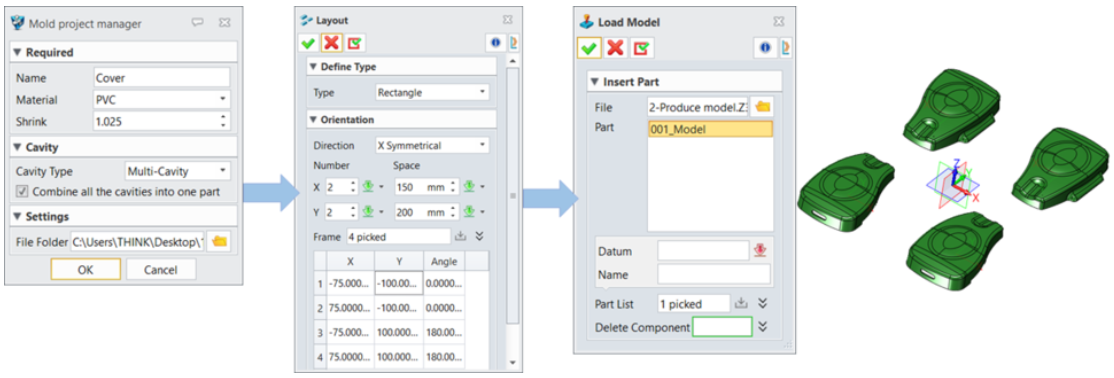The width and height of the screenshot is (1114, 378).
Task: Adjust Shrink value stepper arrows
Action: 224,122
